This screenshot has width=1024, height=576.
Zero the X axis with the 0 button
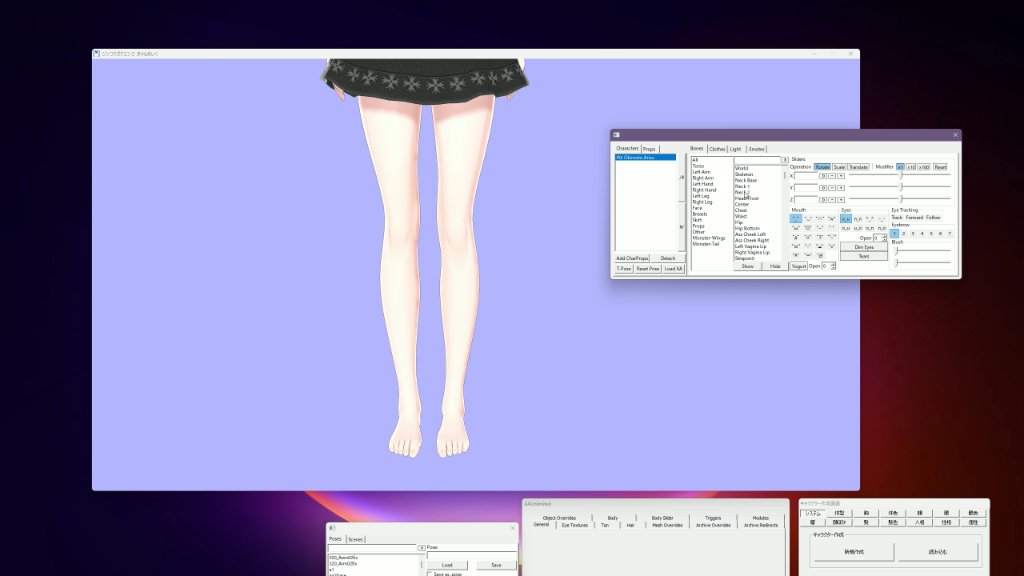[x=823, y=176]
